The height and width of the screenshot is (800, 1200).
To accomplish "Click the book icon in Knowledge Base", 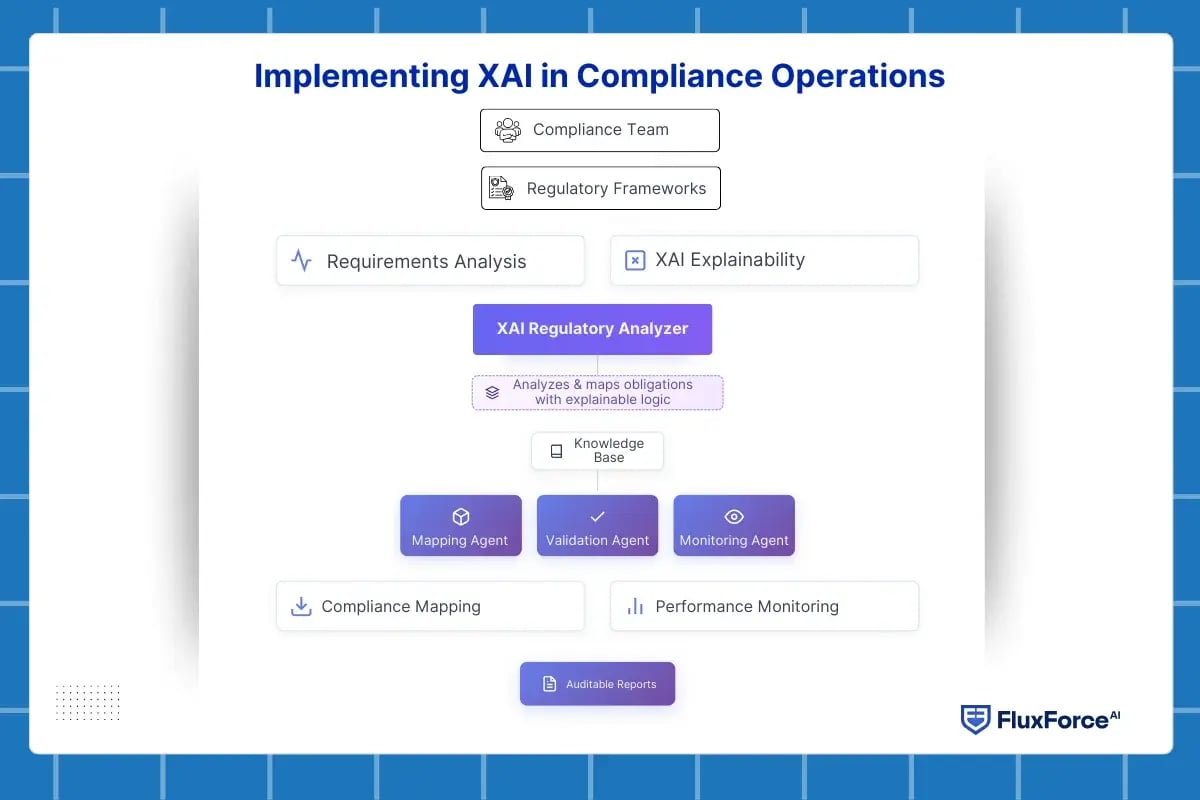I will 556,450.
